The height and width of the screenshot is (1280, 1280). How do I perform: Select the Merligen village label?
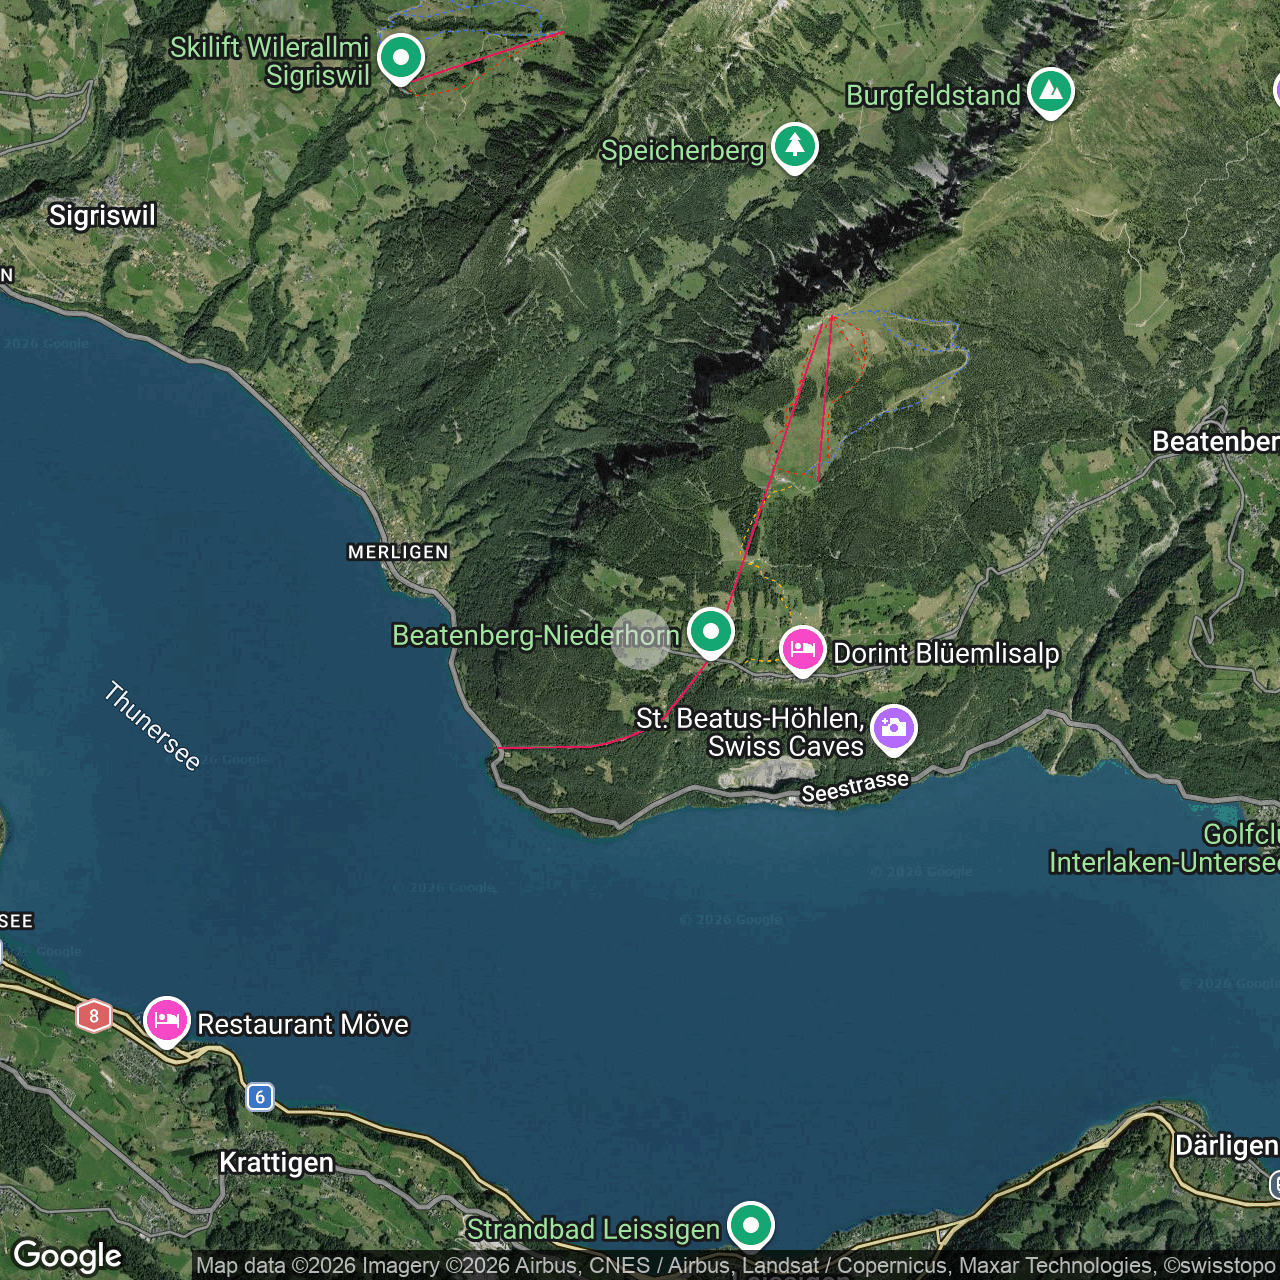coord(398,552)
